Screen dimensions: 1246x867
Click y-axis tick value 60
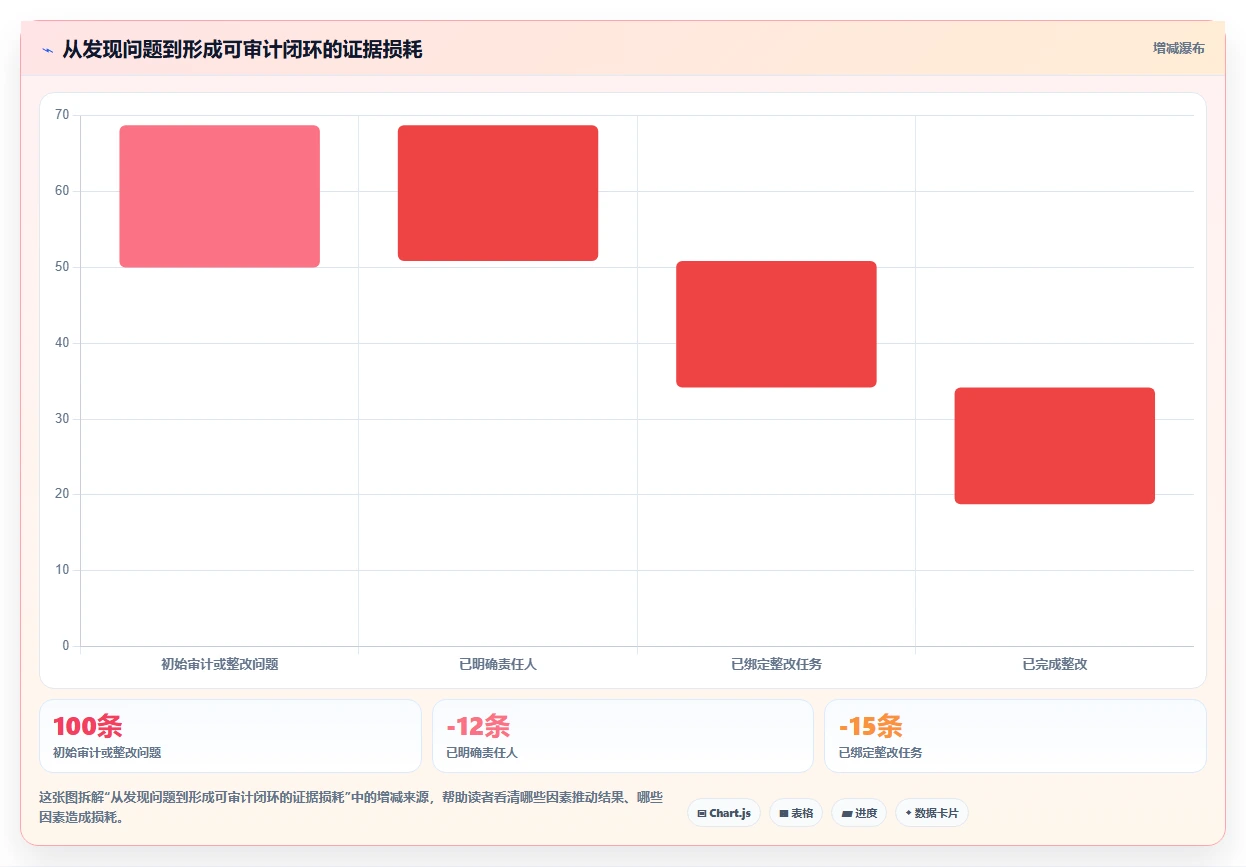point(62,191)
